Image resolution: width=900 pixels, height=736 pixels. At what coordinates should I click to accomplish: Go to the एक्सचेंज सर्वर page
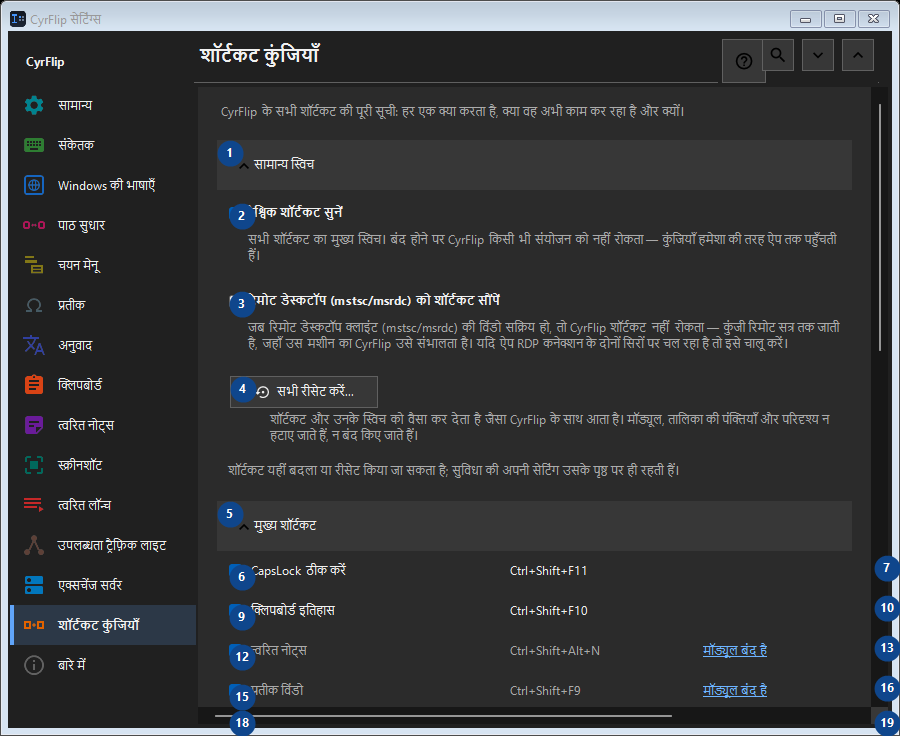click(x=103, y=585)
